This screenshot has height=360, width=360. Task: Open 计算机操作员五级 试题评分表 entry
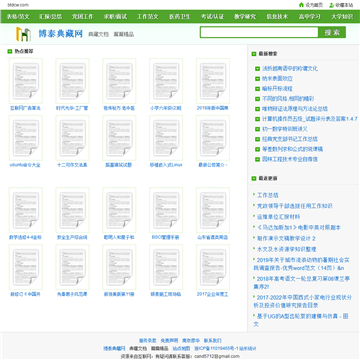pos(310,119)
